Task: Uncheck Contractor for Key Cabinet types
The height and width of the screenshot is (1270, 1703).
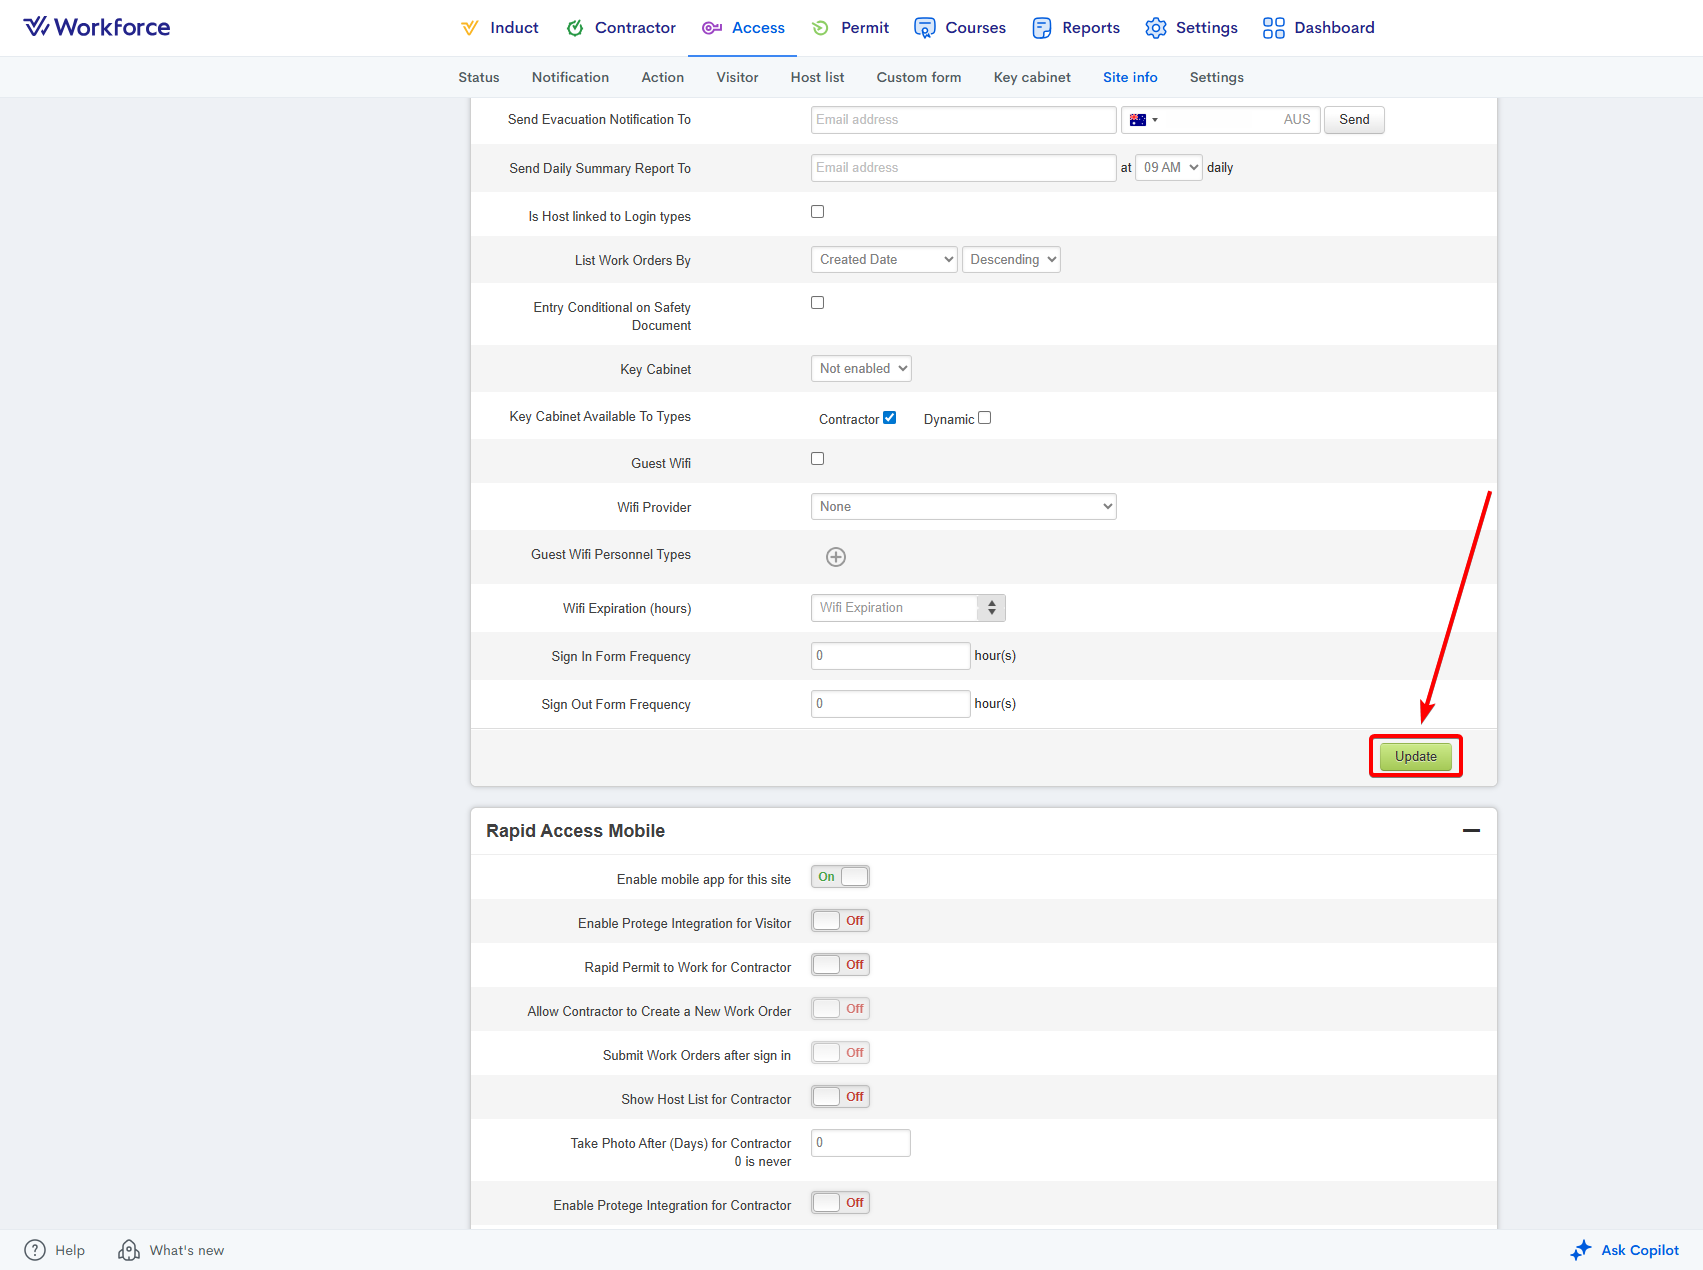Action: 890,418
